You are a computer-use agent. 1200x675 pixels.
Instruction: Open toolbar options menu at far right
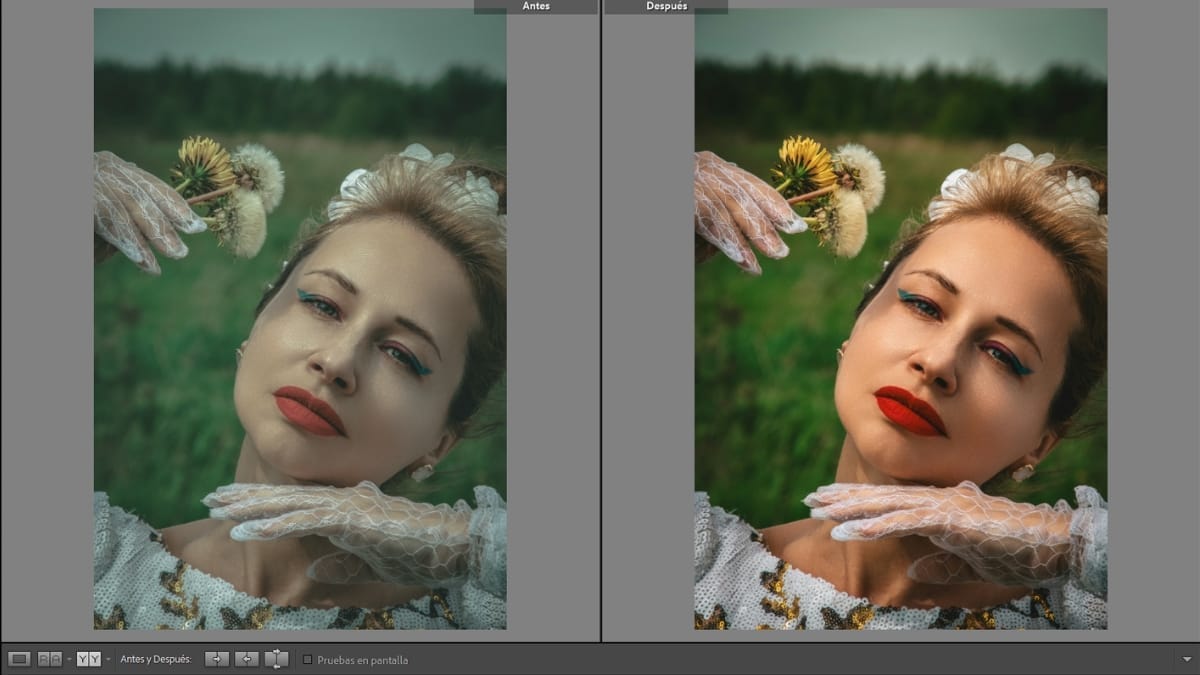tap(1186, 660)
